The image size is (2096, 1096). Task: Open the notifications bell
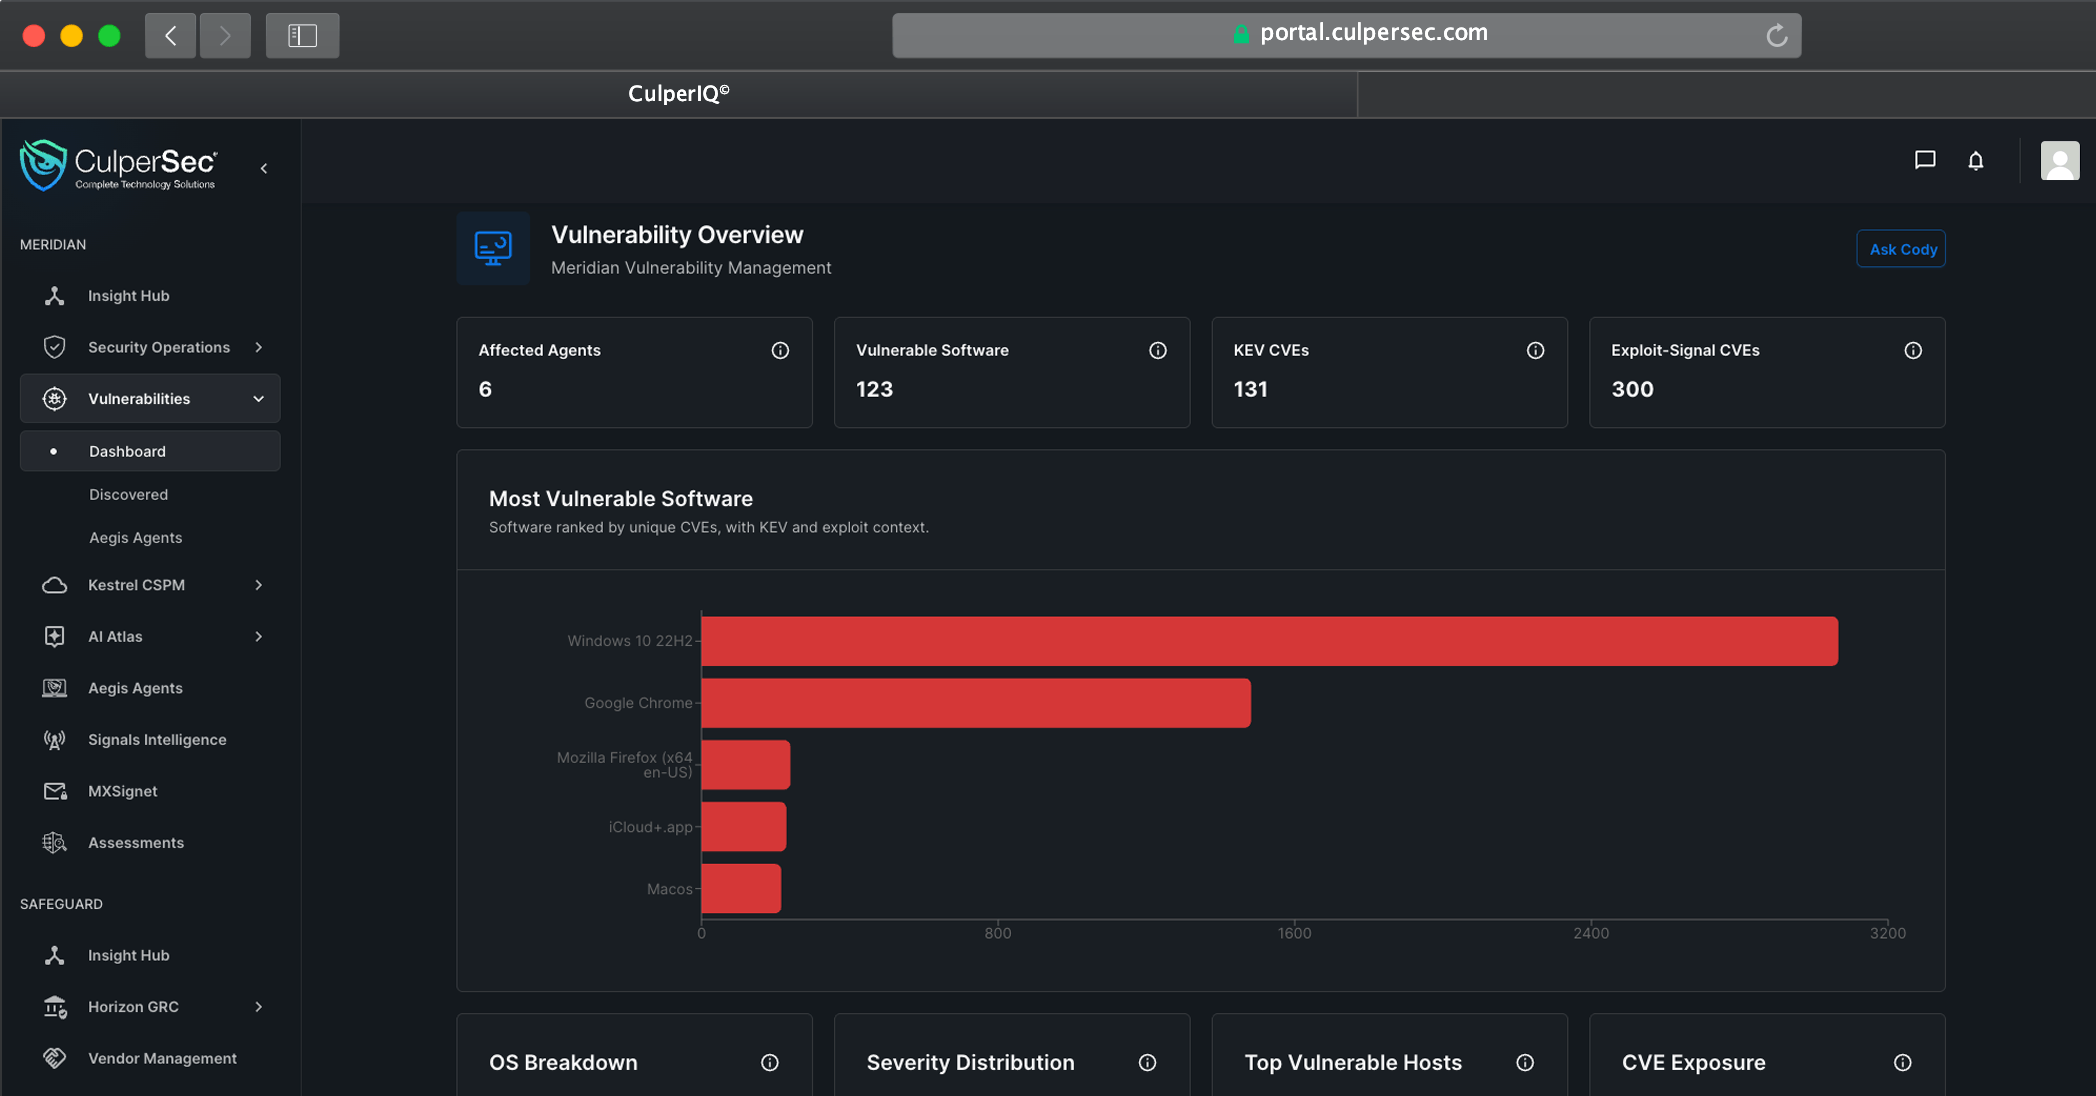(1976, 160)
